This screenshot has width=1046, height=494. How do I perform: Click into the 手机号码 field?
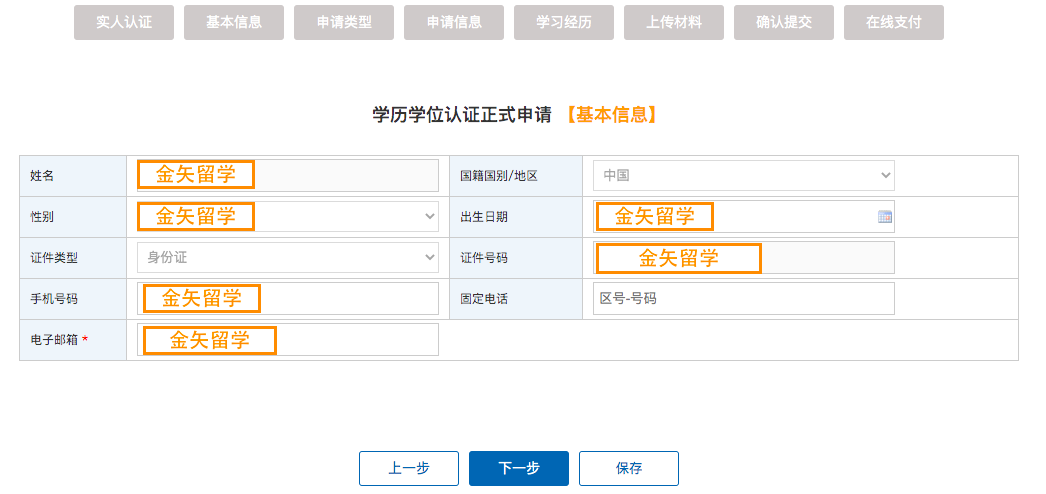(288, 299)
